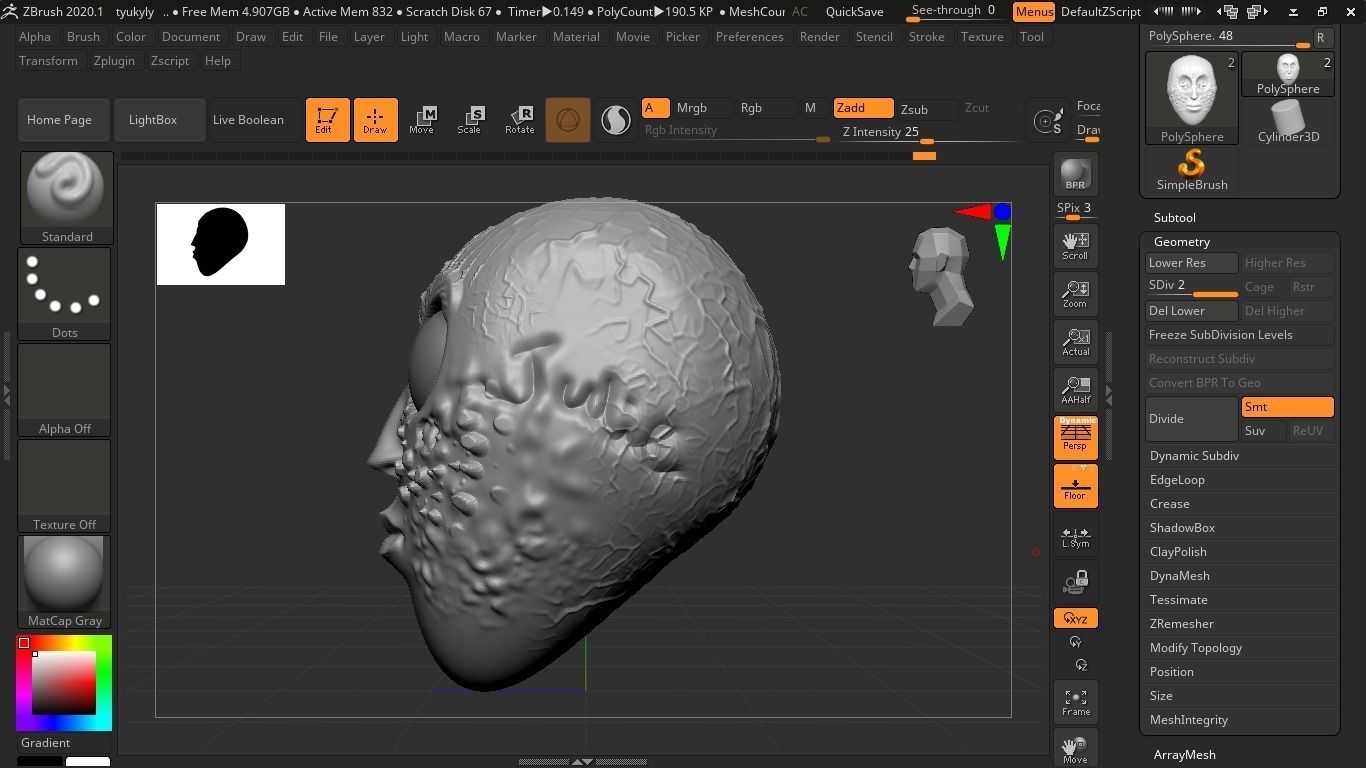The width and height of the screenshot is (1366, 768).
Task: Toggle Smt smoothing on divide
Action: [1287, 407]
